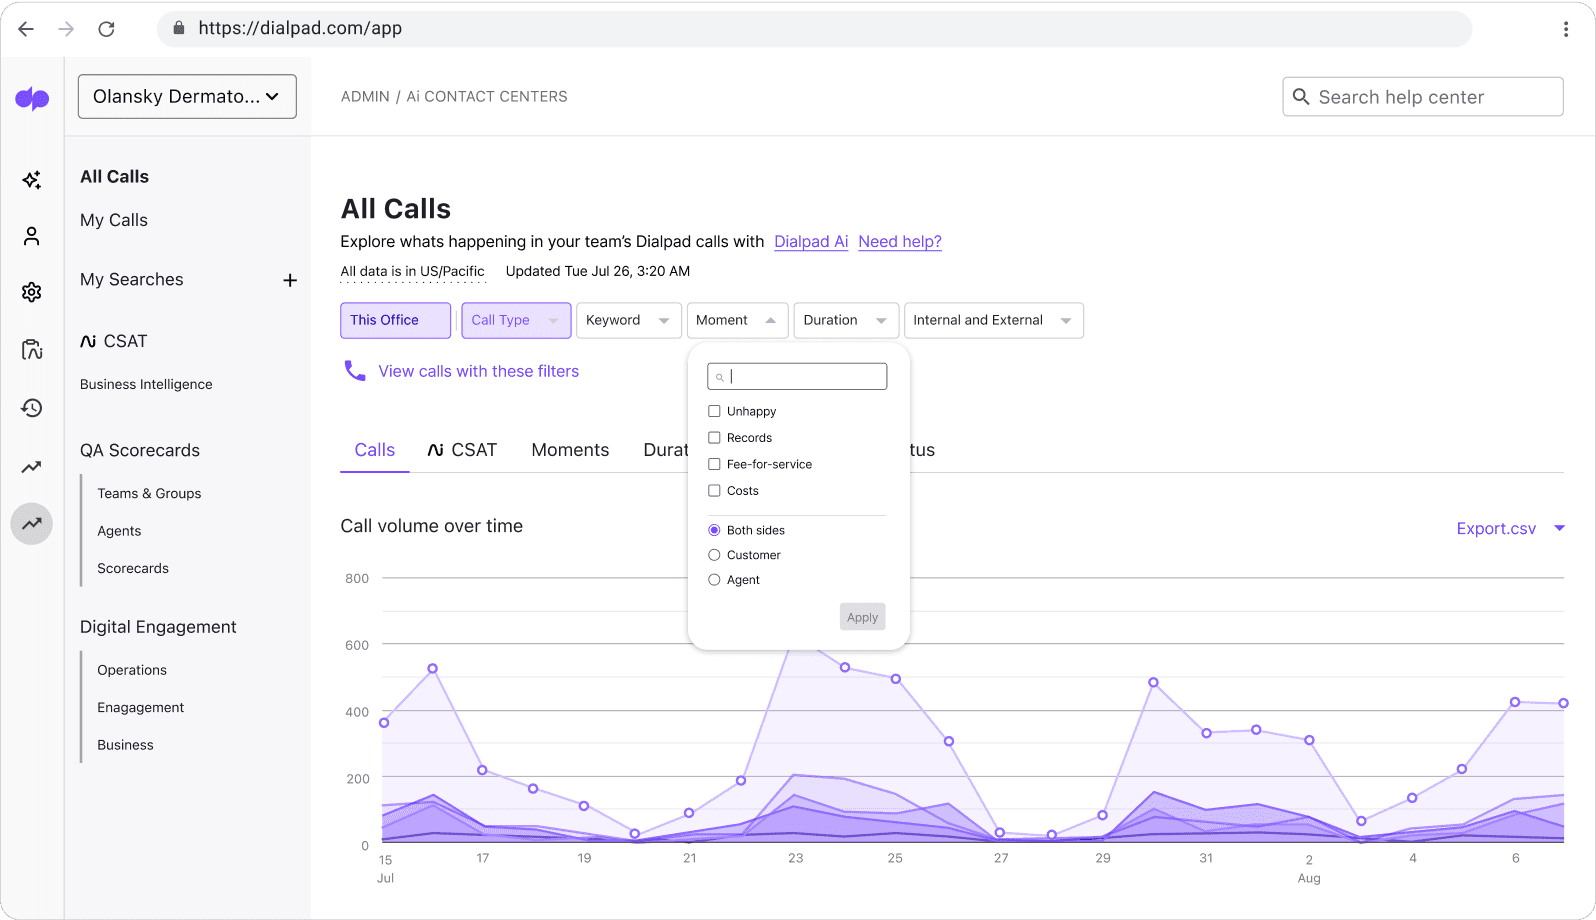Select the Agent radio option
Screen dimensions: 1596x920
coord(714,580)
